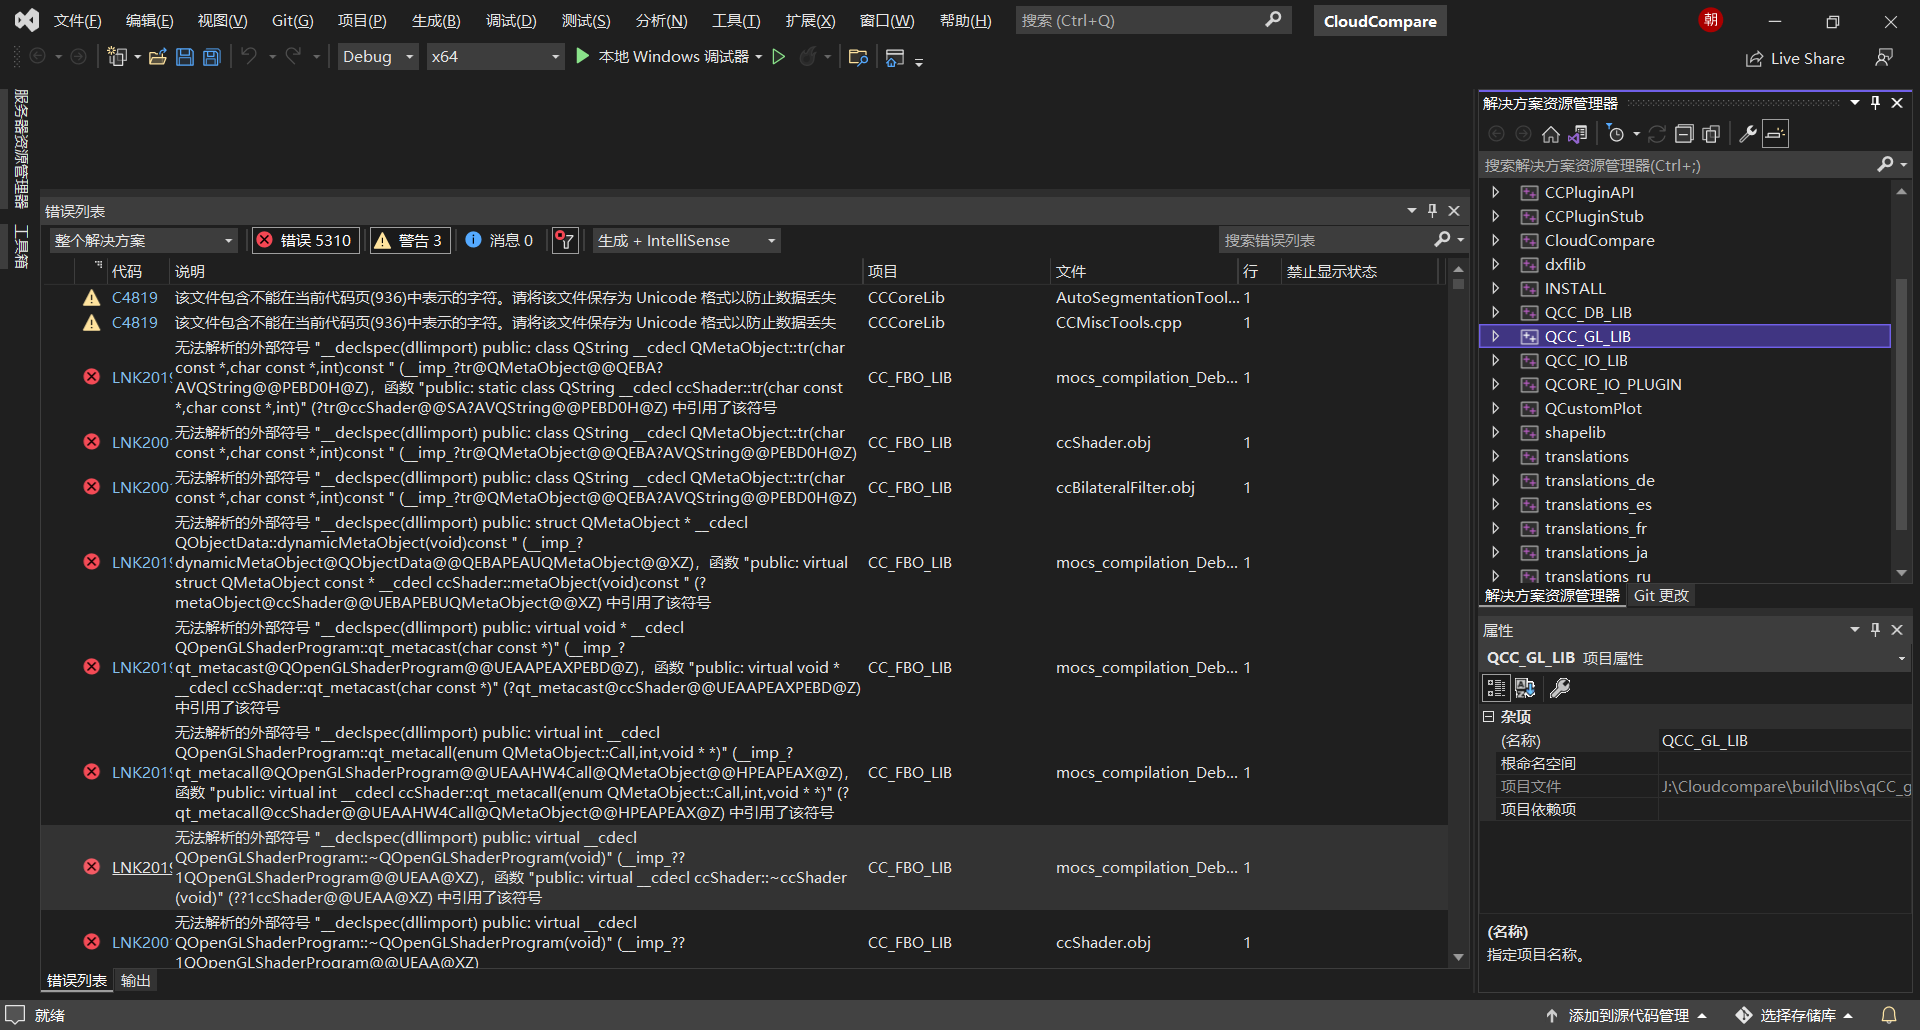Switch to the 输出 tab

tap(136, 981)
